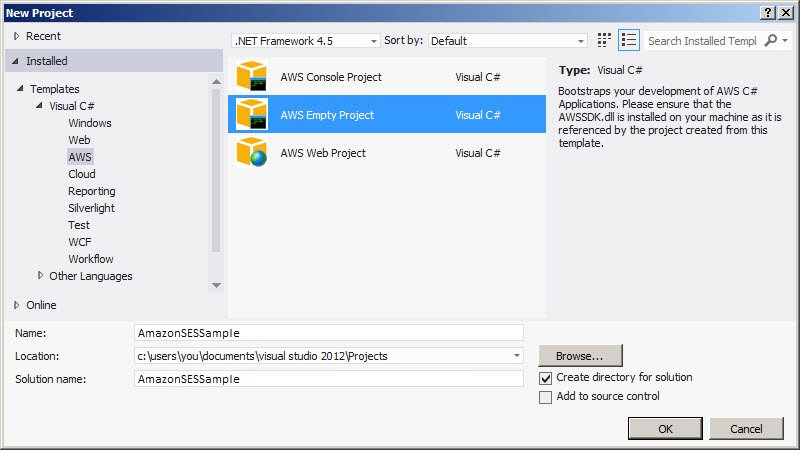Image resolution: width=800 pixels, height=450 pixels.
Task: Select the Cloud template category
Action: pyautogui.click(x=82, y=174)
